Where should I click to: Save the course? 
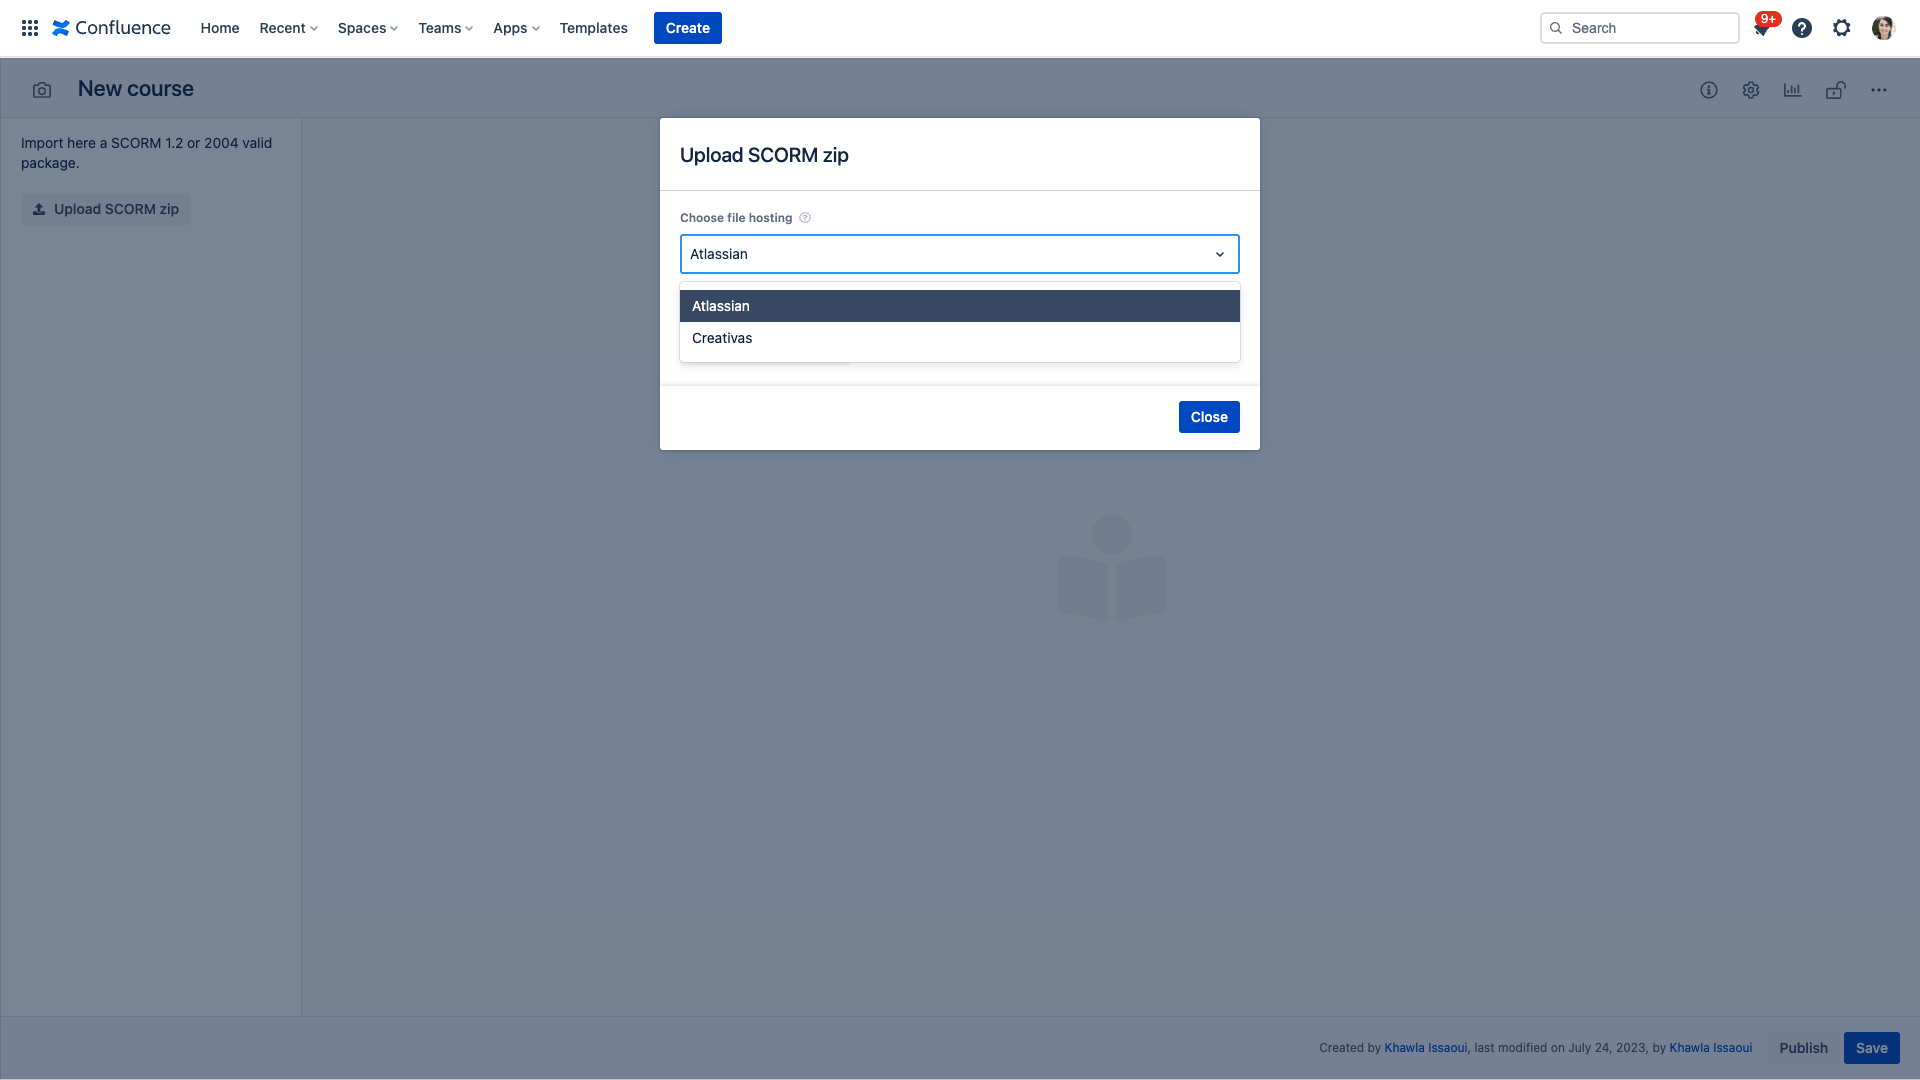coord(1872,1048)
